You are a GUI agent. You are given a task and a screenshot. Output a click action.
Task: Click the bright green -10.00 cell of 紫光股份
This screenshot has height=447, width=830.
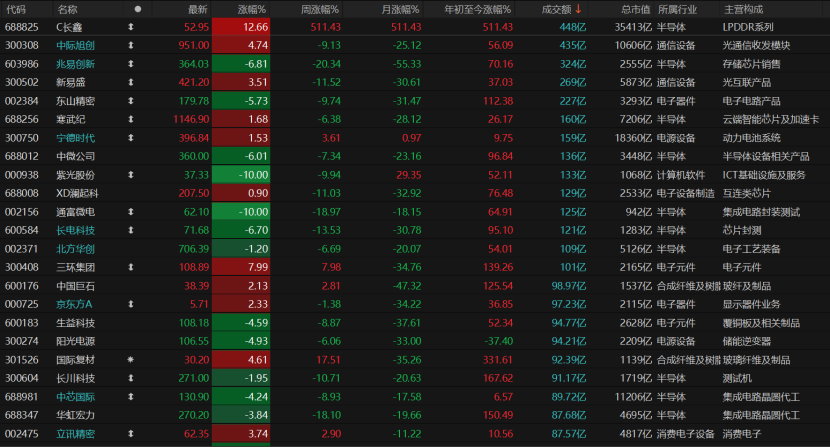(241, 175)
